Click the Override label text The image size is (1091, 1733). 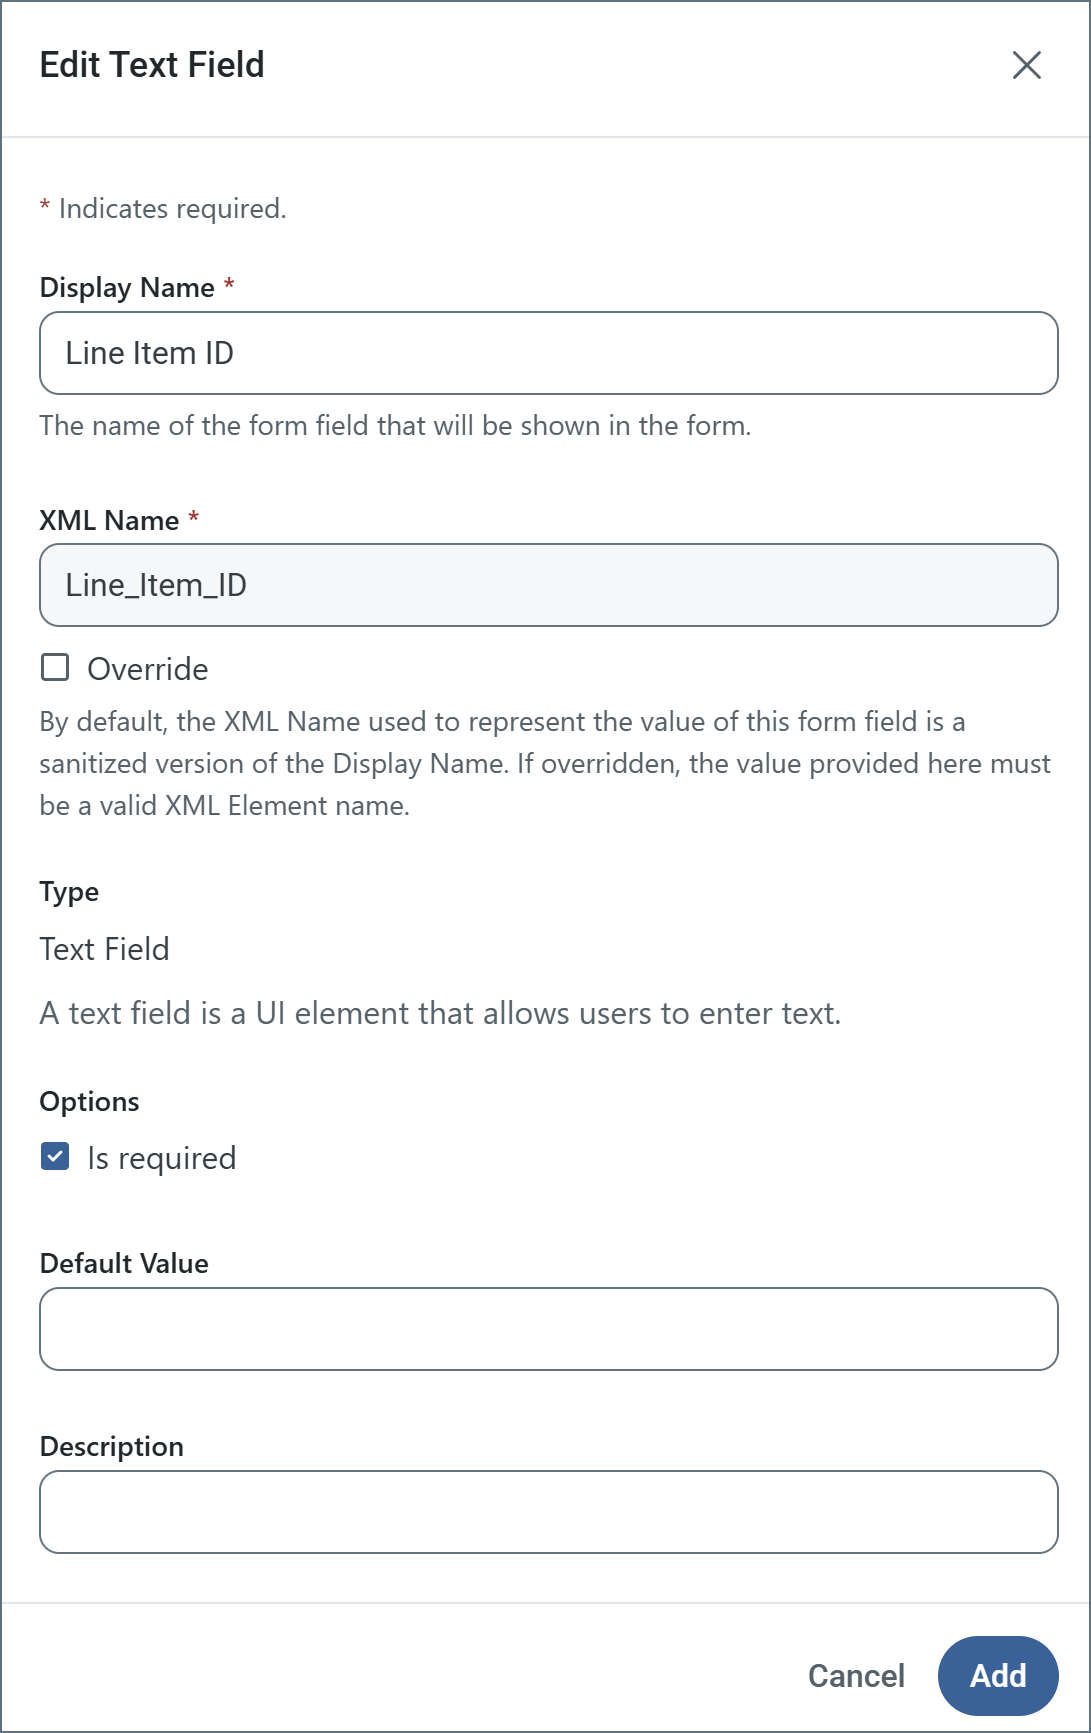[148, 669]
